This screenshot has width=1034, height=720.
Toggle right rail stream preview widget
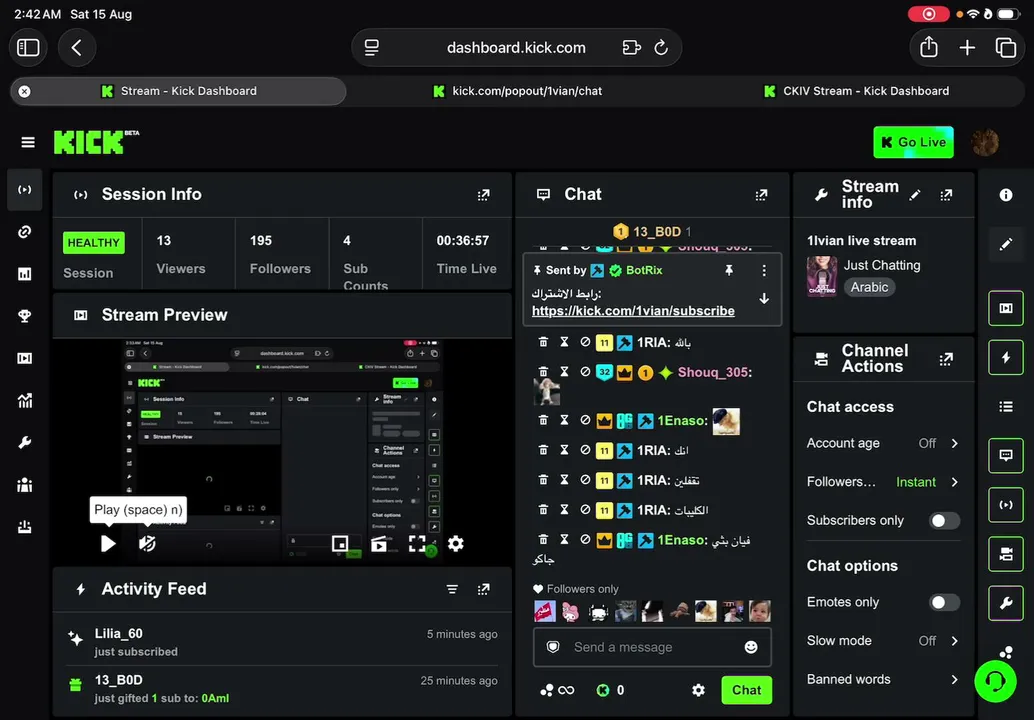(1005, 308)
